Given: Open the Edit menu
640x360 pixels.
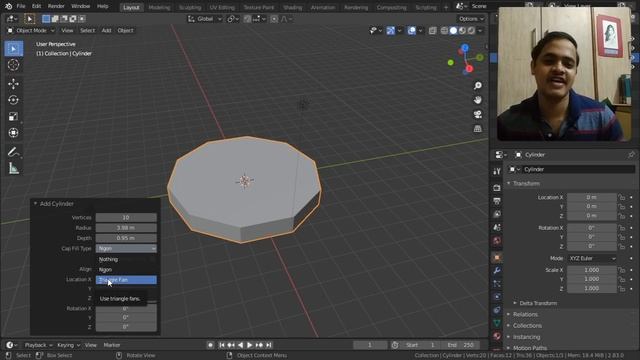Looking at the screenshot, I should [36, 7].
